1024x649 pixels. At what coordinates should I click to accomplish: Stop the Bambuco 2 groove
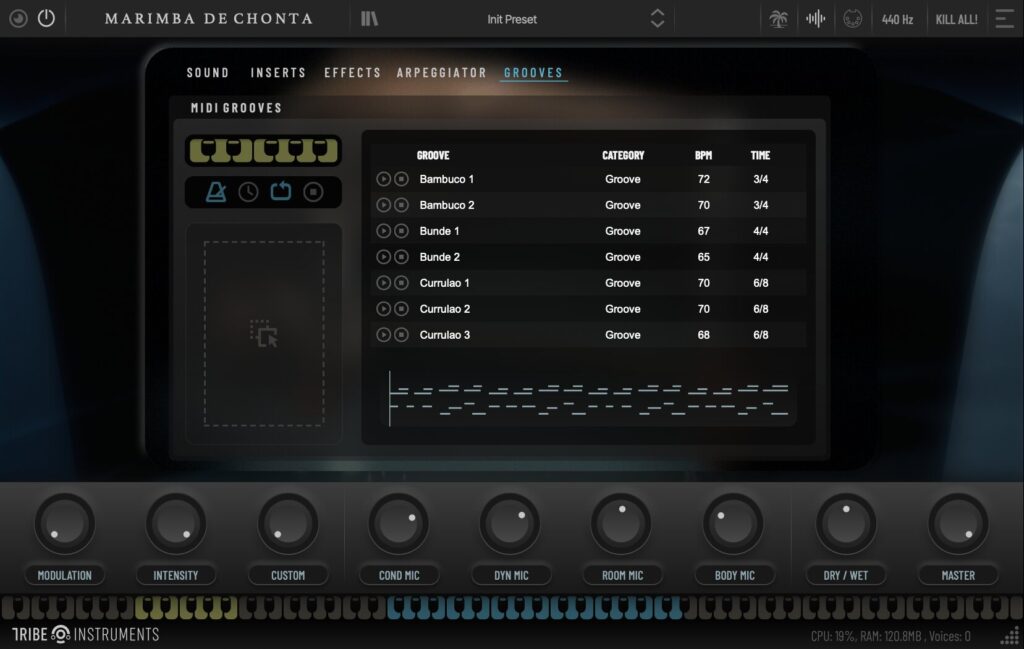click(x=402, y=205)
